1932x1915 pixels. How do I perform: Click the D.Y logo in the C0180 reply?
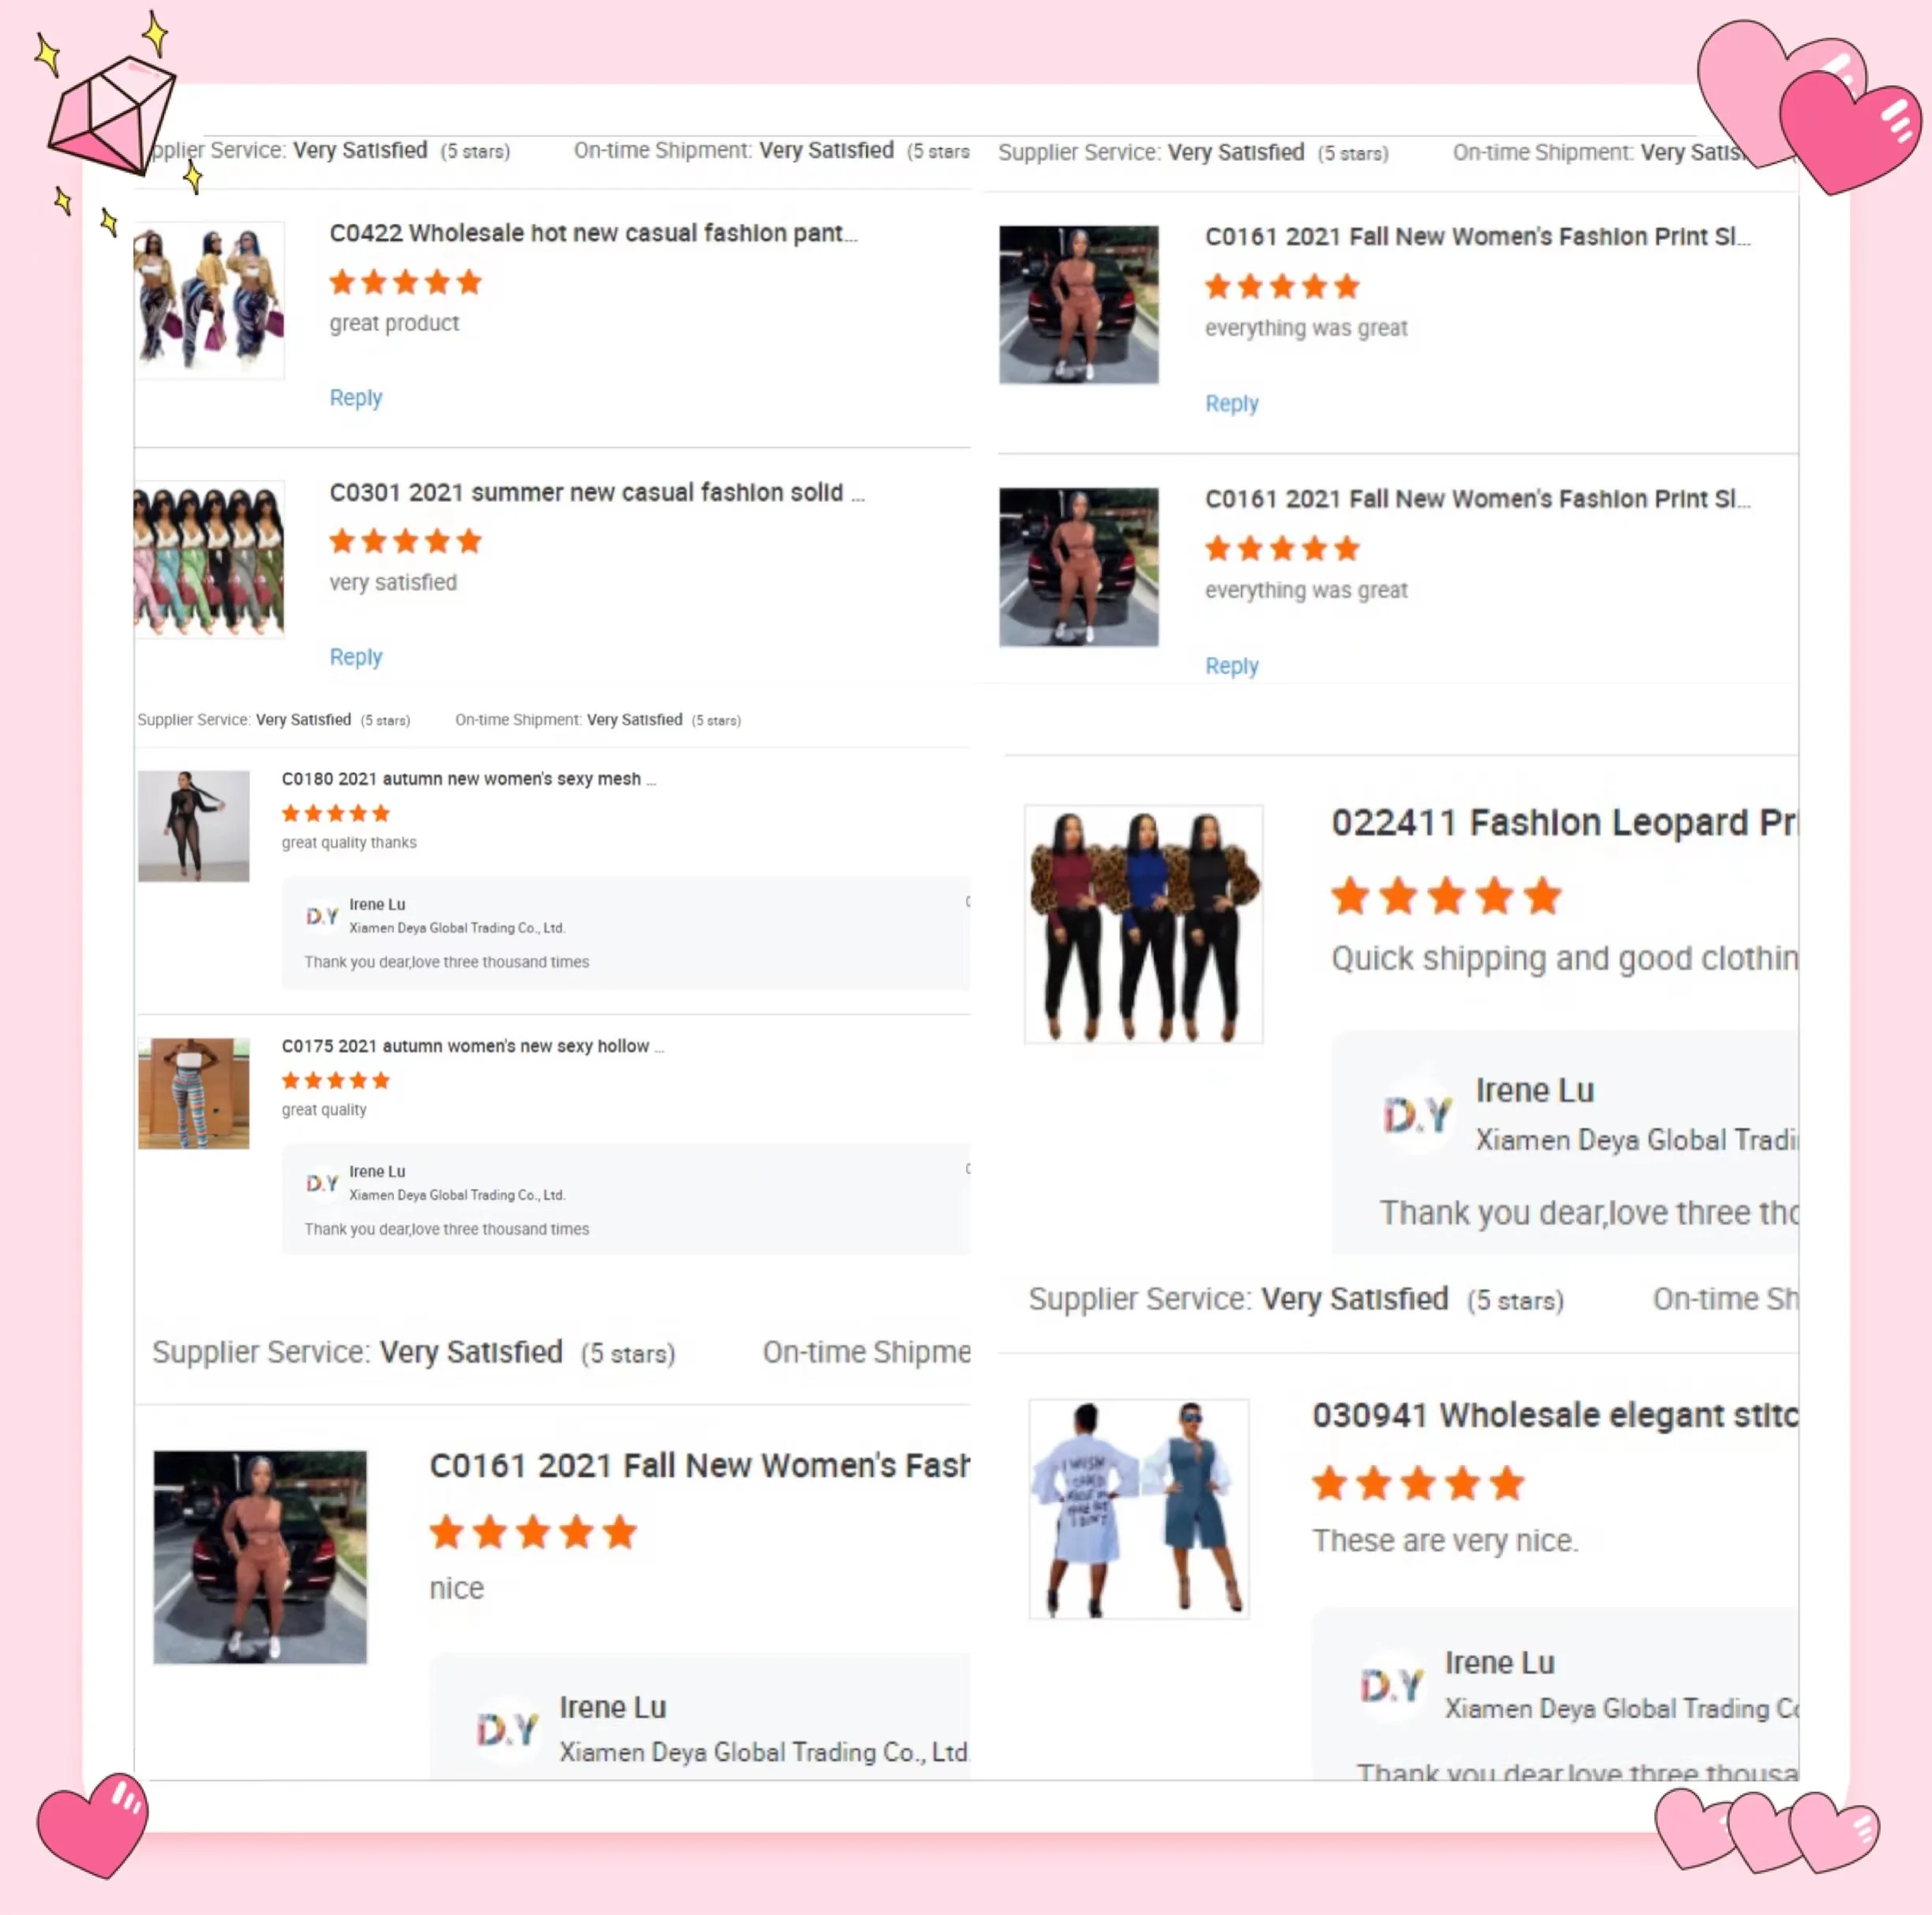pos(322,916)
